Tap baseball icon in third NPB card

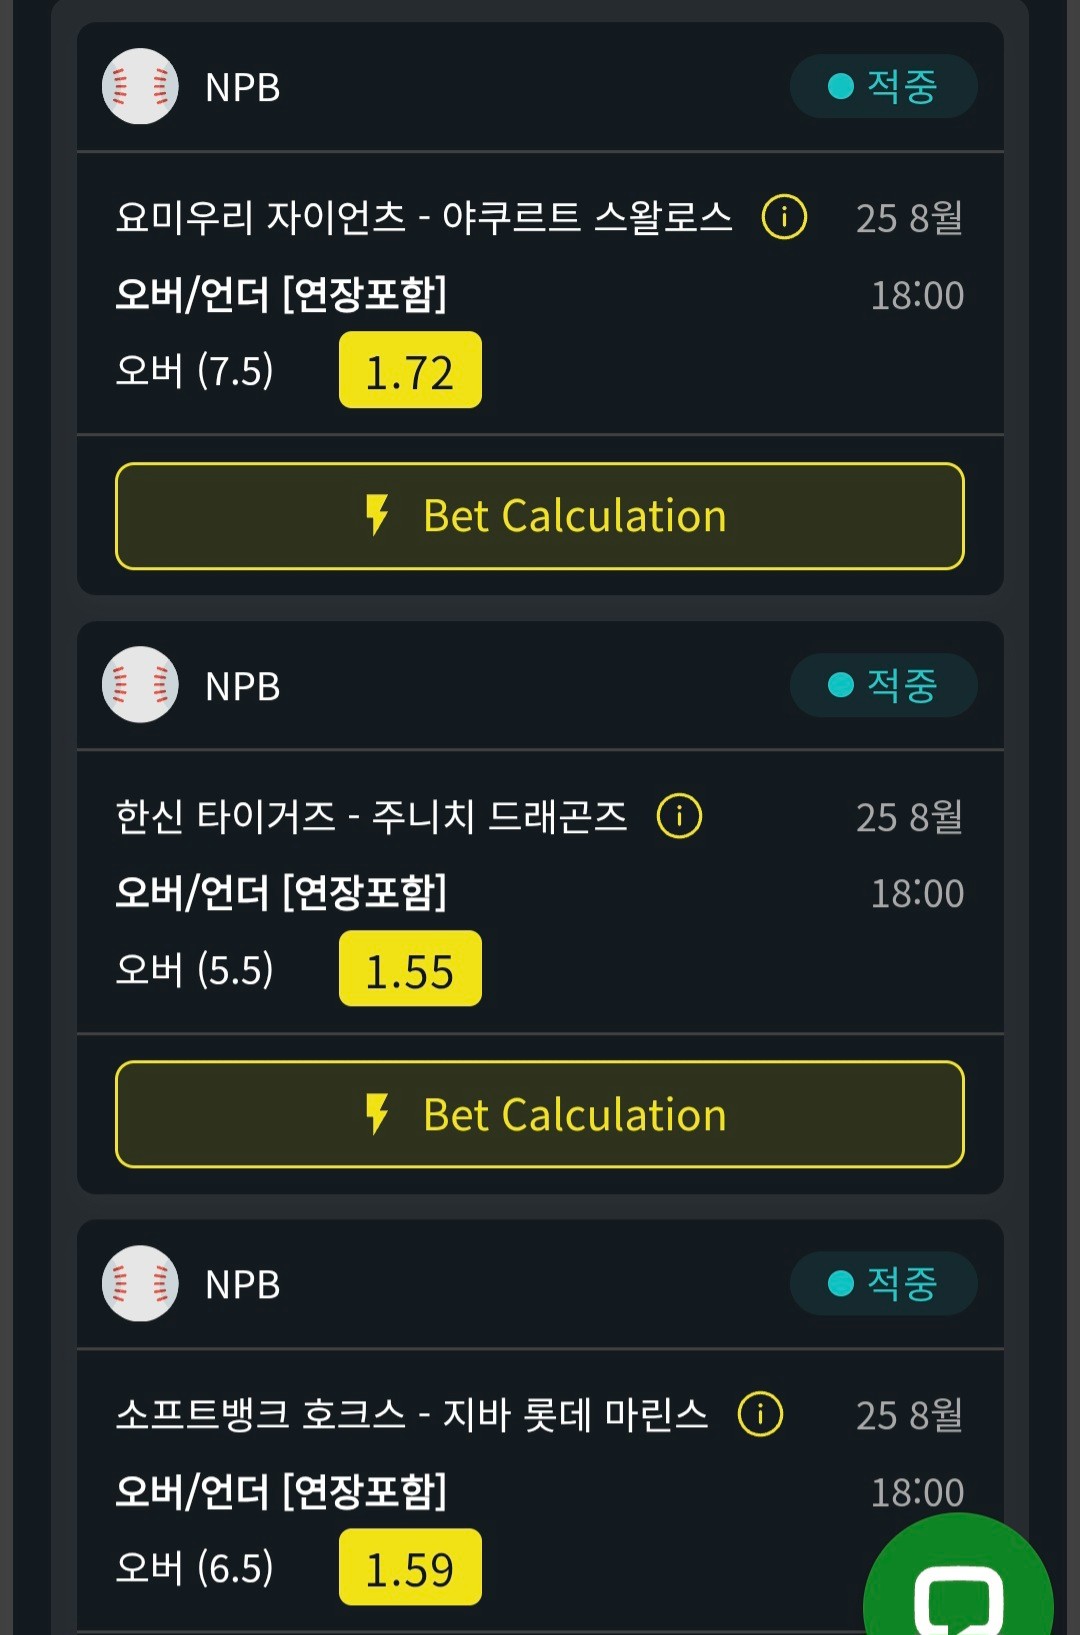tap(140, 1283)
